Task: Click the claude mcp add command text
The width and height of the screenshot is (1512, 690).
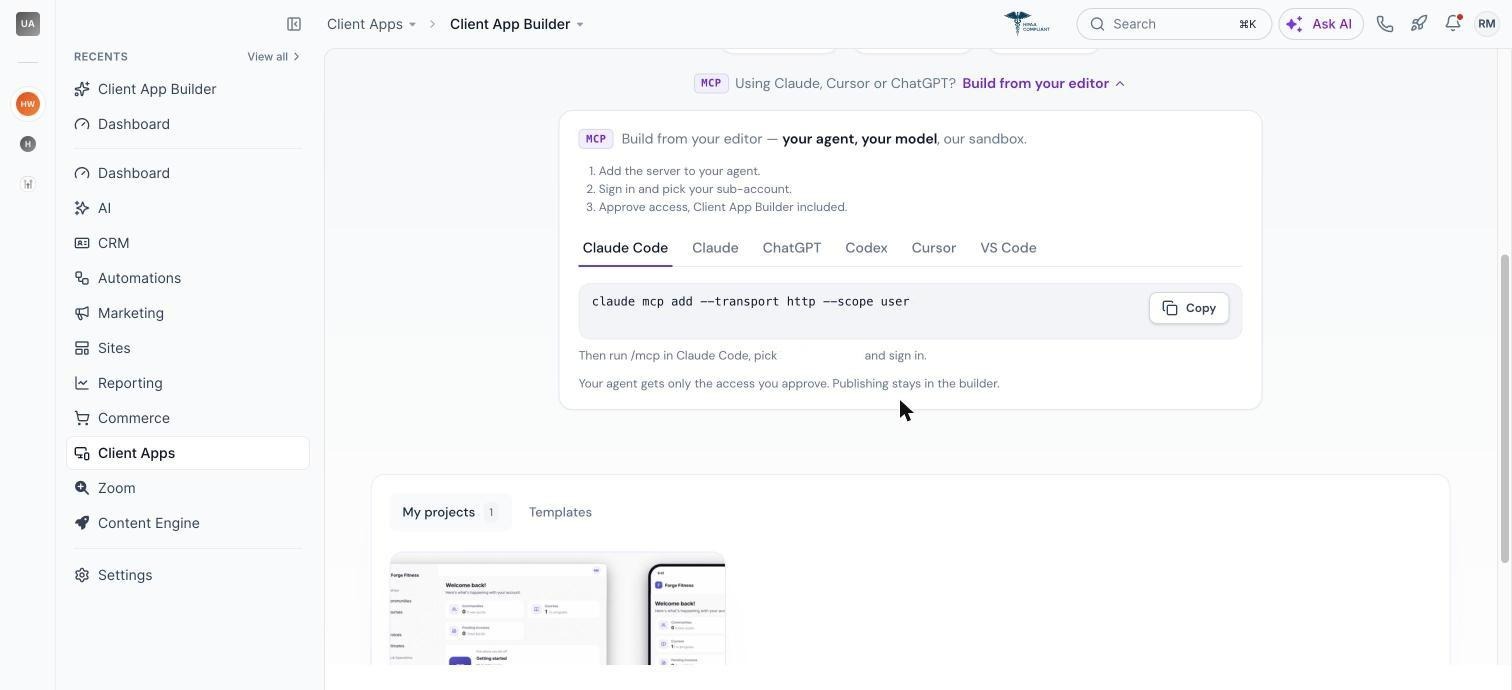Action: (x=750, y=301)
